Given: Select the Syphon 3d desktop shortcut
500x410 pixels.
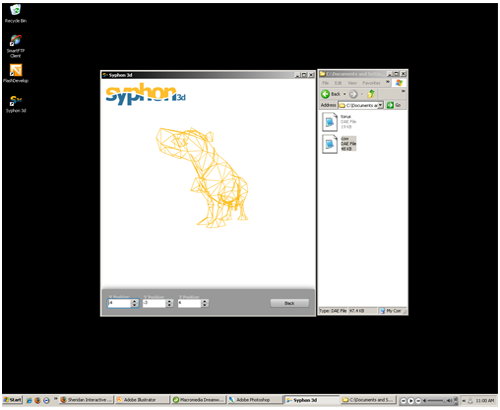Looking at the screenshot, I should [16, 104].
